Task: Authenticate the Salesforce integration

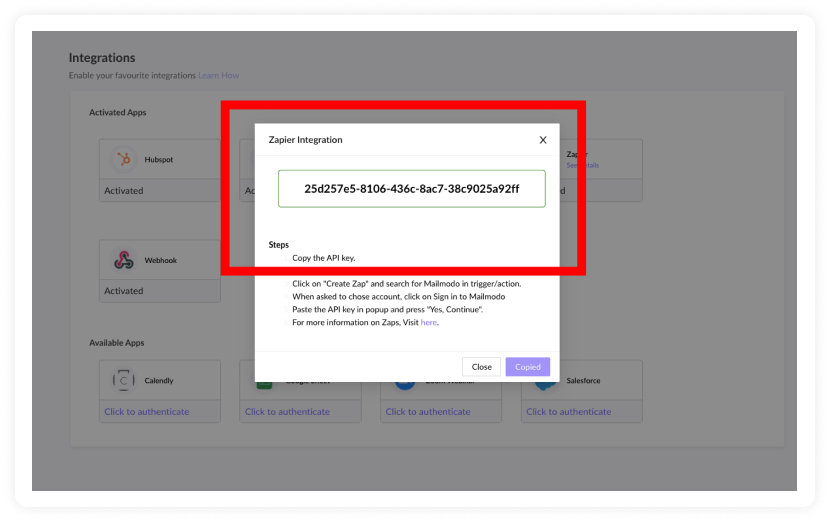Action: [x=569, y=411]
